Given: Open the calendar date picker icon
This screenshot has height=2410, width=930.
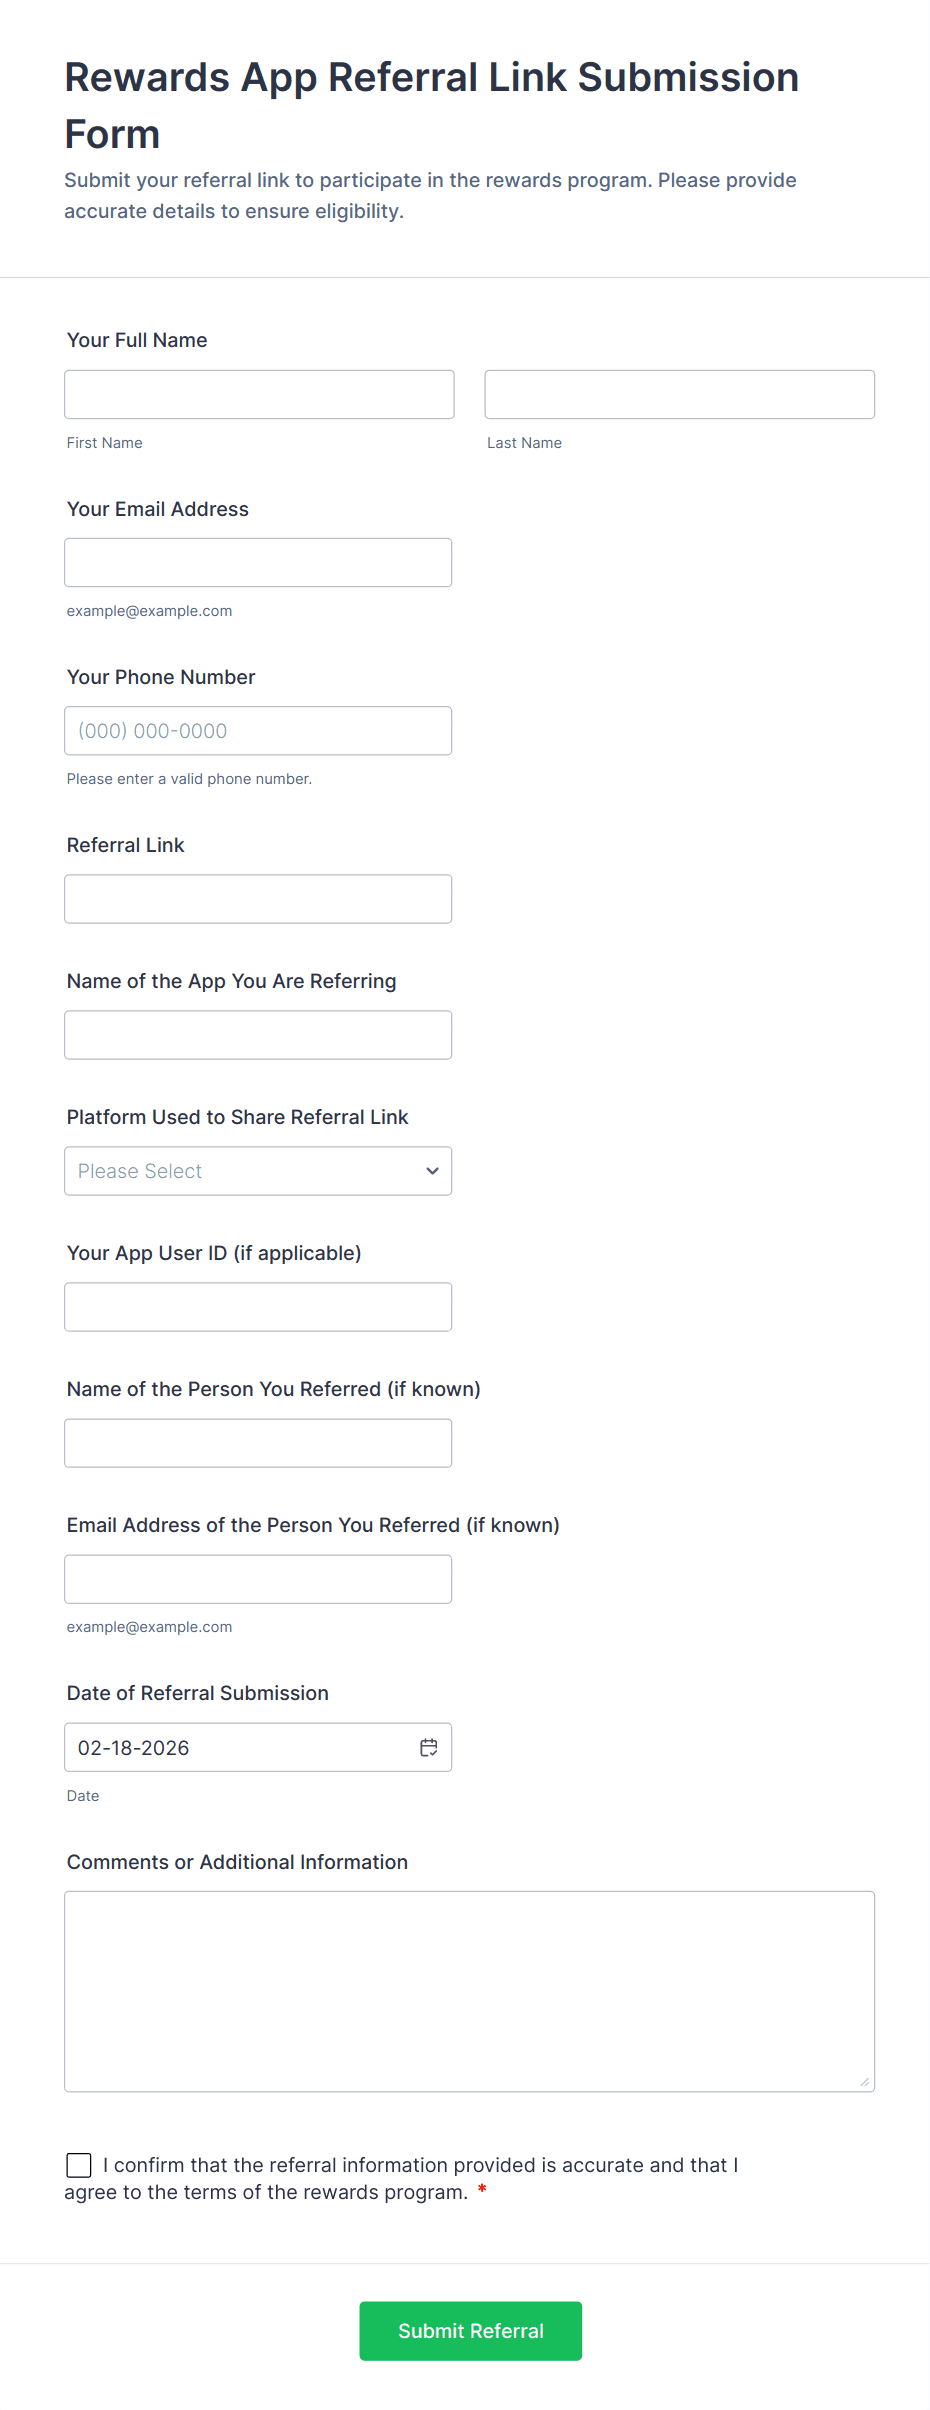Looking at the screenshot, I should 429,1747.
